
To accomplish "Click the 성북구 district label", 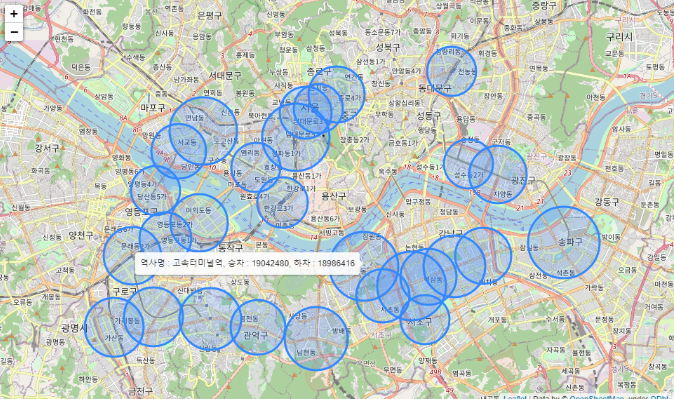I will (388, 47).
